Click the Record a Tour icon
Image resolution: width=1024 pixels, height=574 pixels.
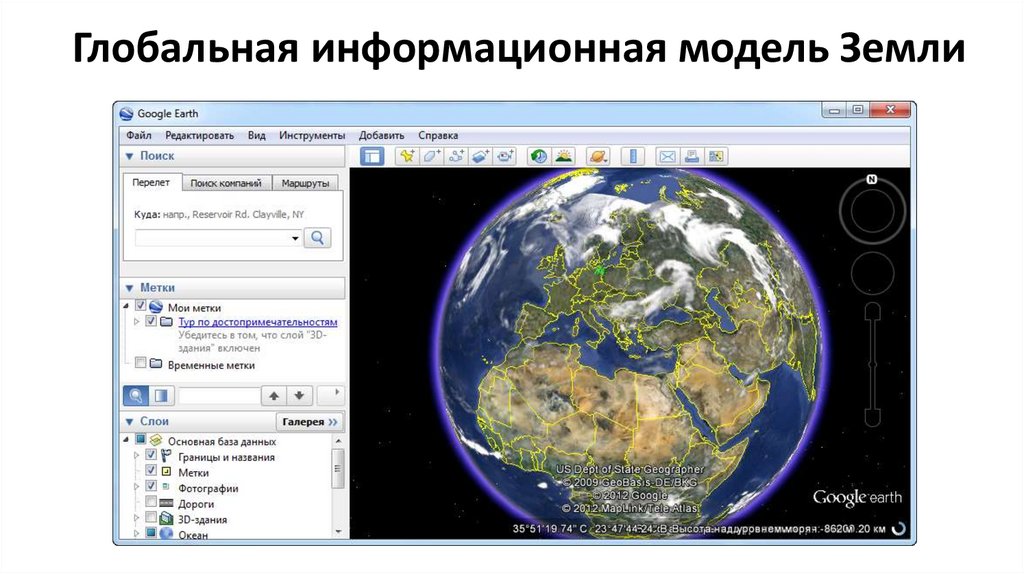coord(505,156)
